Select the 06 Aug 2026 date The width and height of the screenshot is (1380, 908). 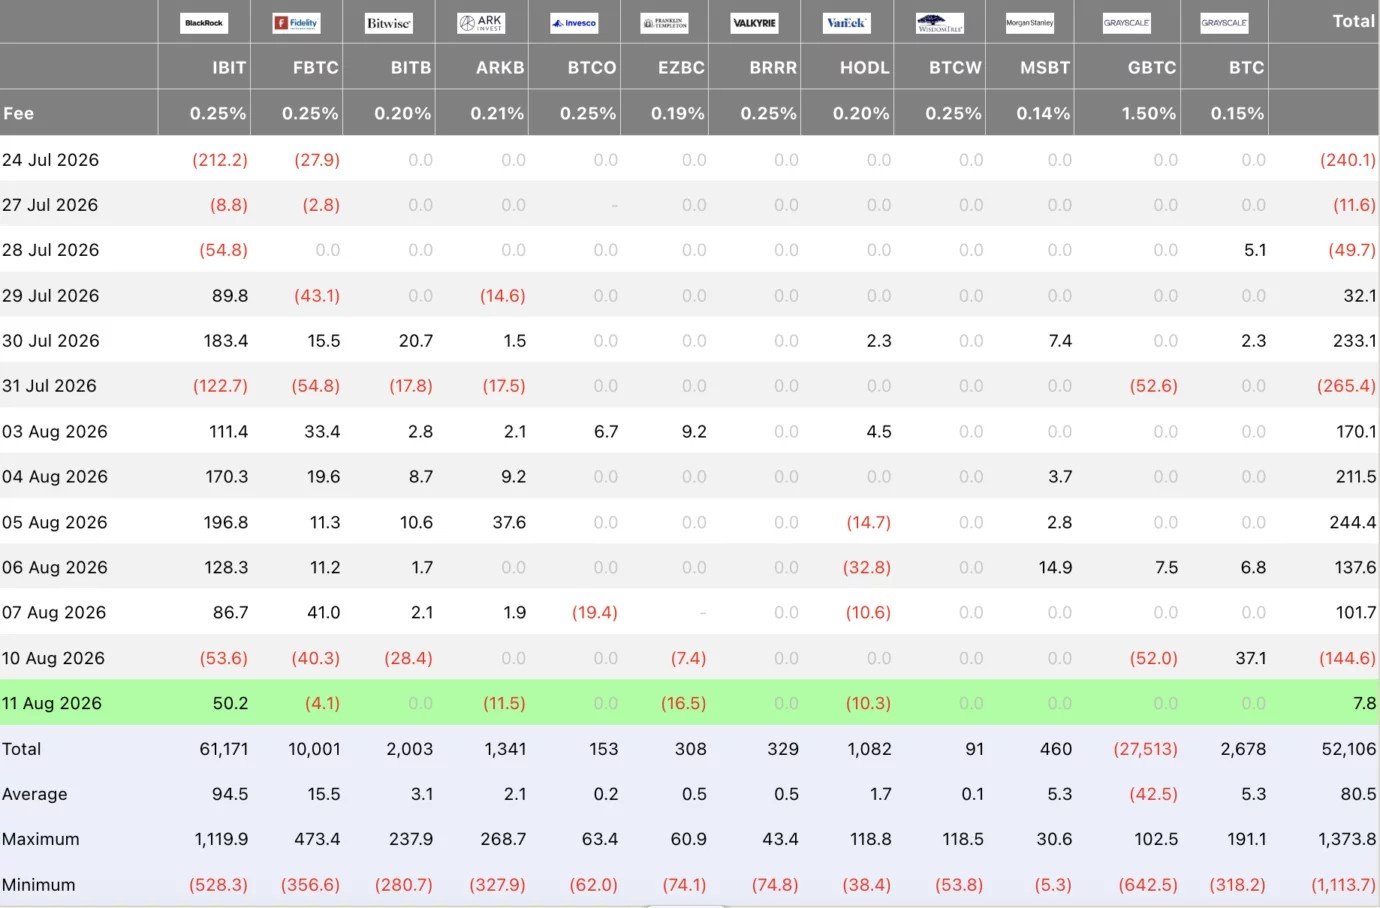pos(54,567)
